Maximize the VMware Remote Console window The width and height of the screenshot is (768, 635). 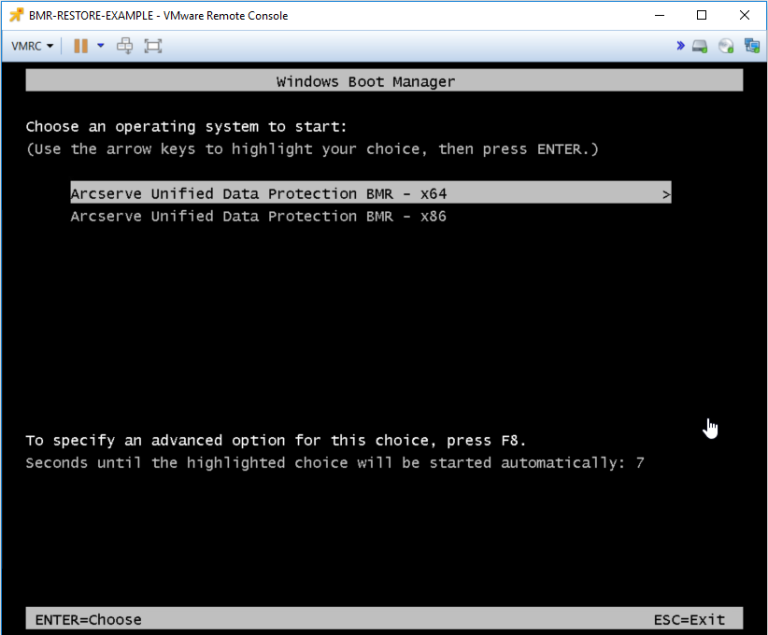[701, 15]
